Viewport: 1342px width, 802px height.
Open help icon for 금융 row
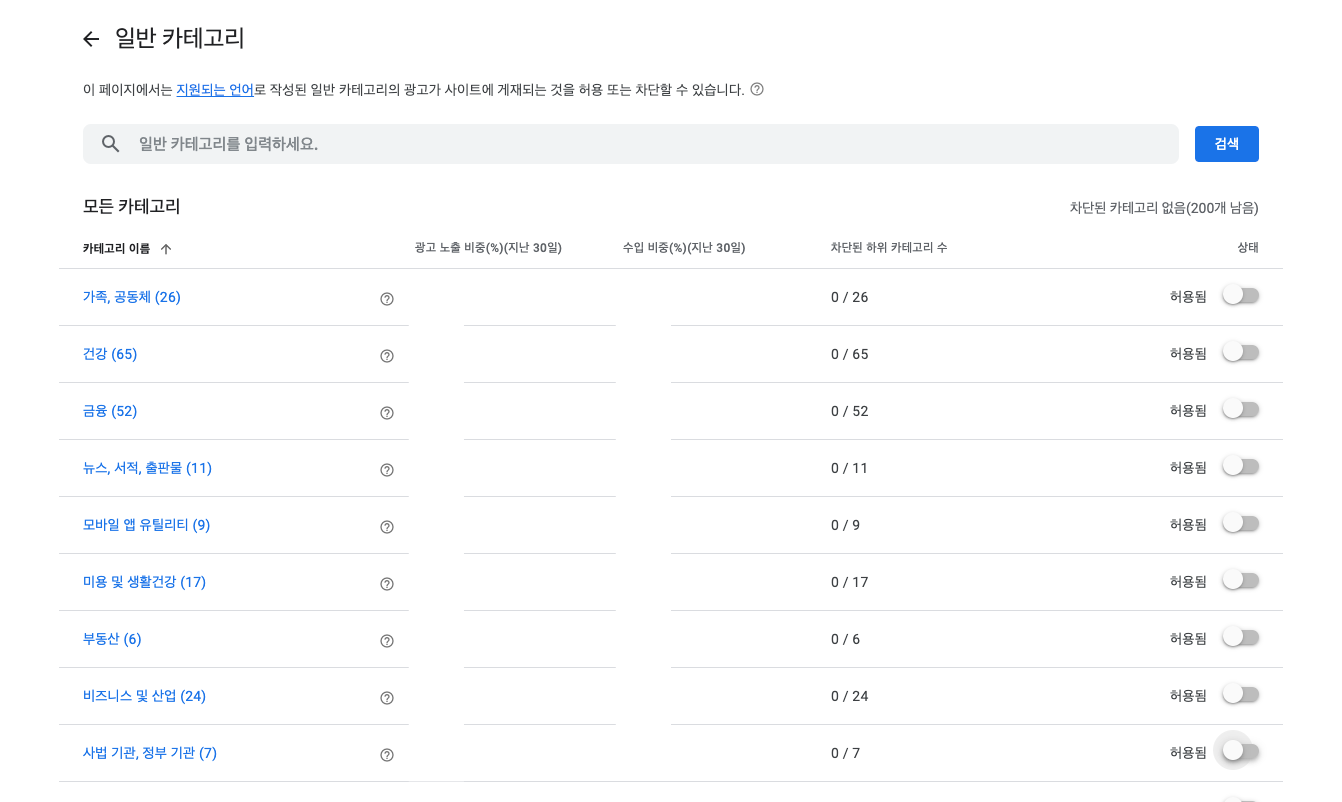[387, 412]
